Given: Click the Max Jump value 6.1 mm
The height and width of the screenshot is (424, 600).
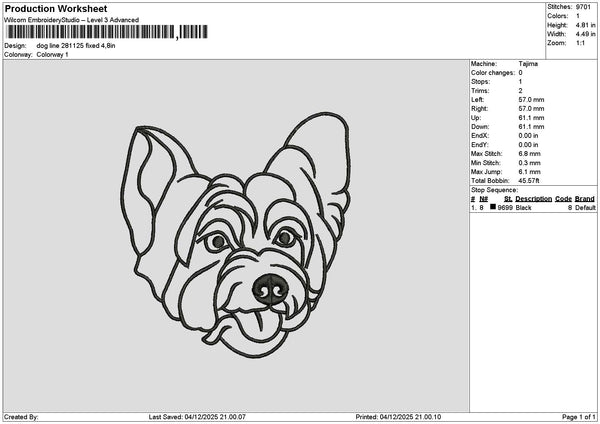Looking at the screenshot, I should (530, 172).
